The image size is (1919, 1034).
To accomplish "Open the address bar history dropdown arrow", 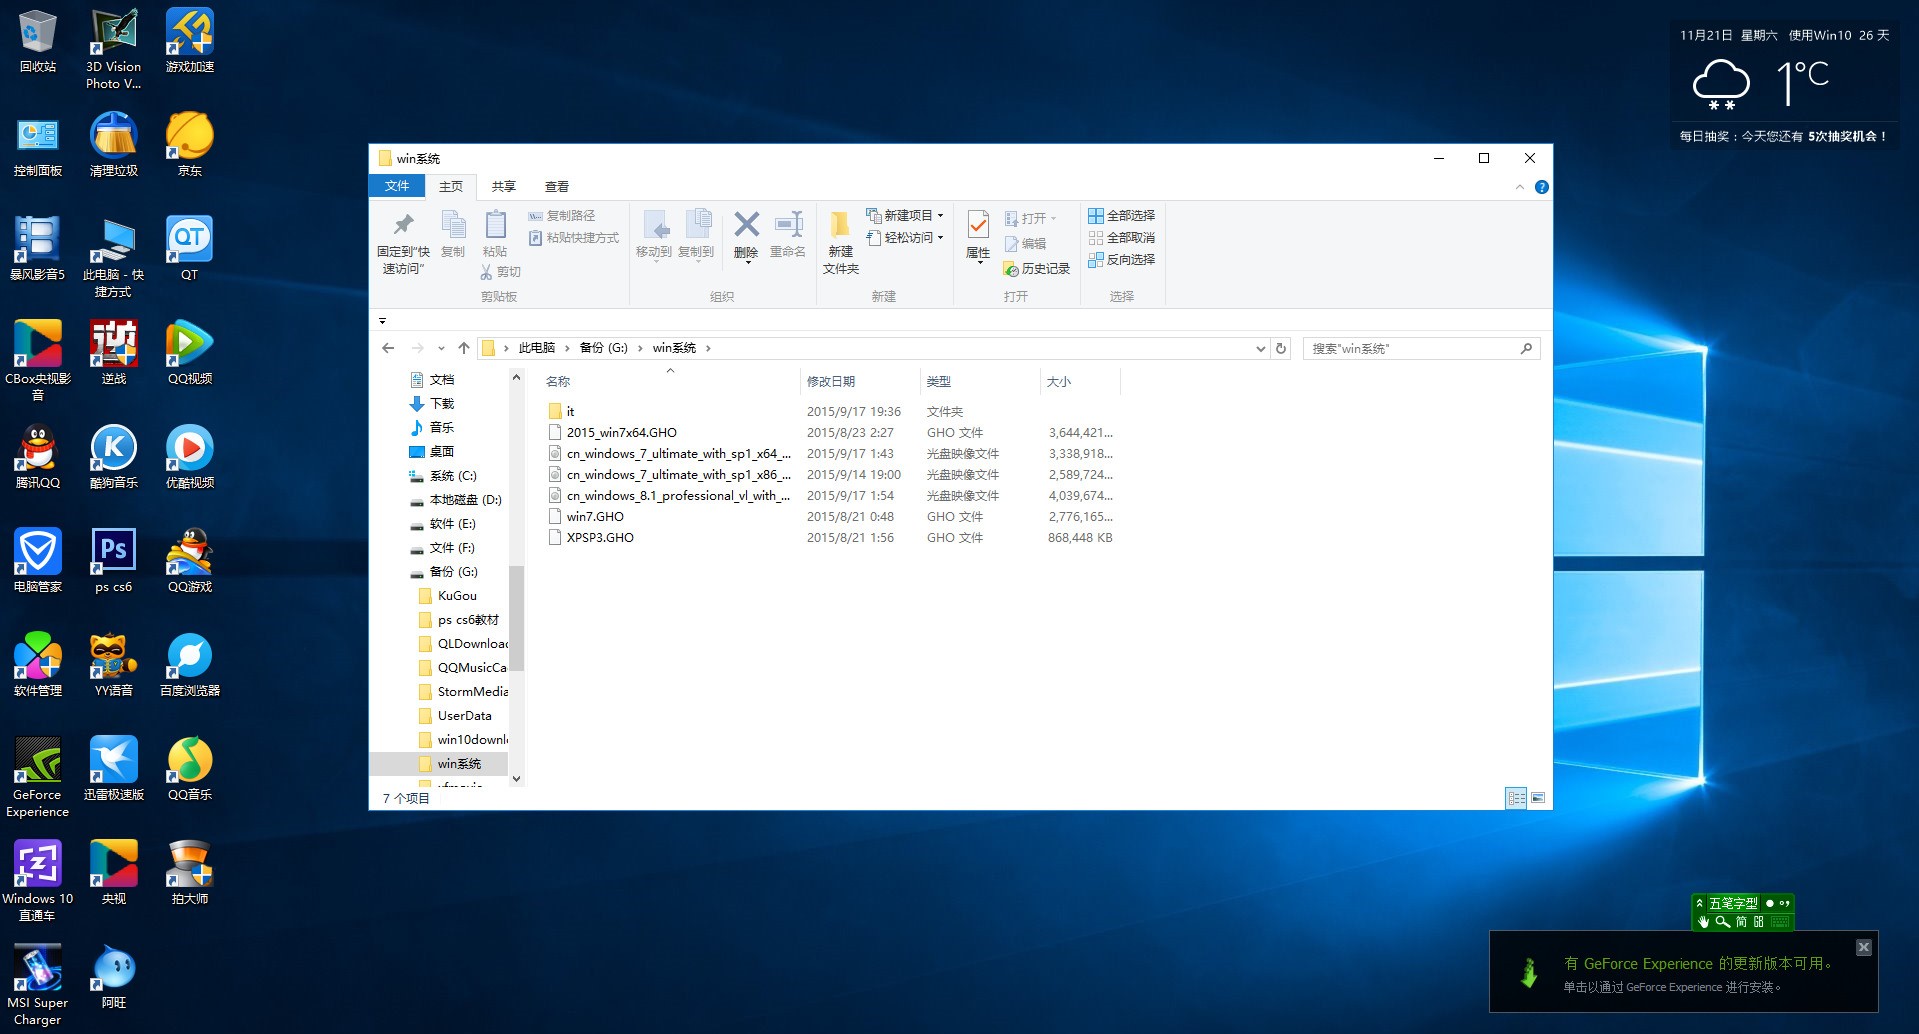I will click(x=1259, y=348).
